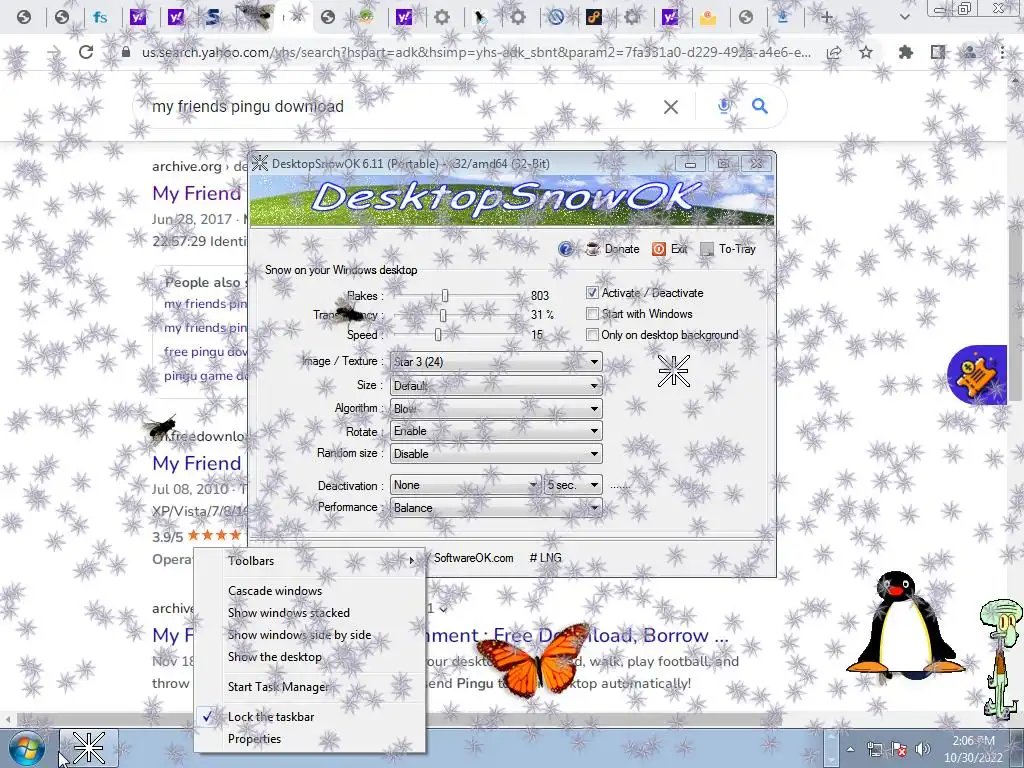1024x768 pixels.
Task: Toggle Lock the taskbar menu item
Action: tap(310, 716)
